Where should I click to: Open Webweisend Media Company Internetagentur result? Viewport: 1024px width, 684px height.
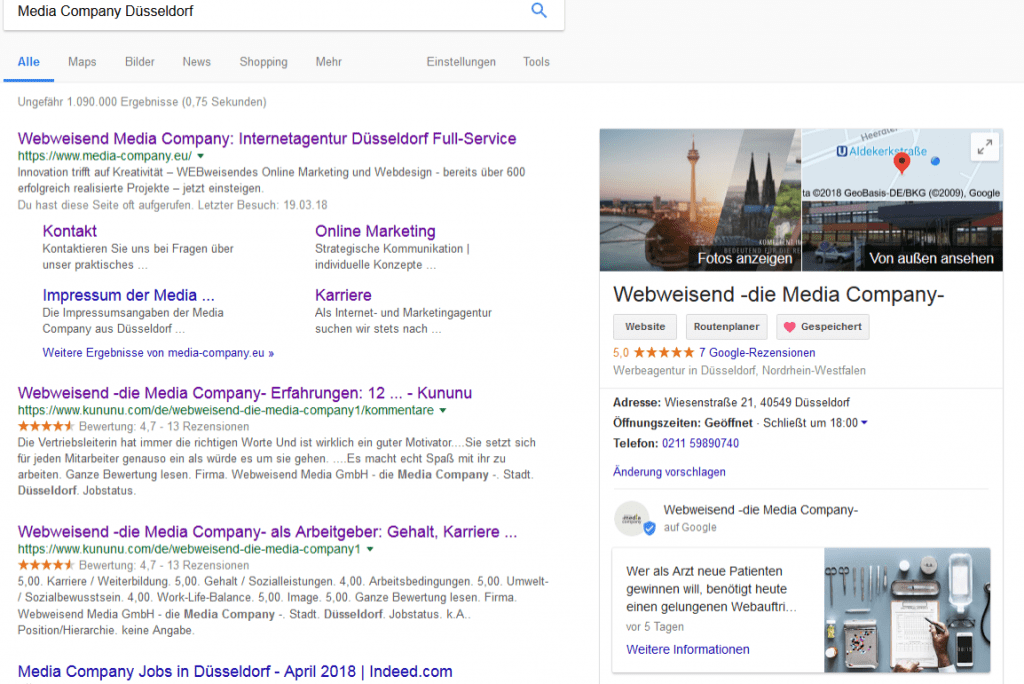(x=266, y=138)
